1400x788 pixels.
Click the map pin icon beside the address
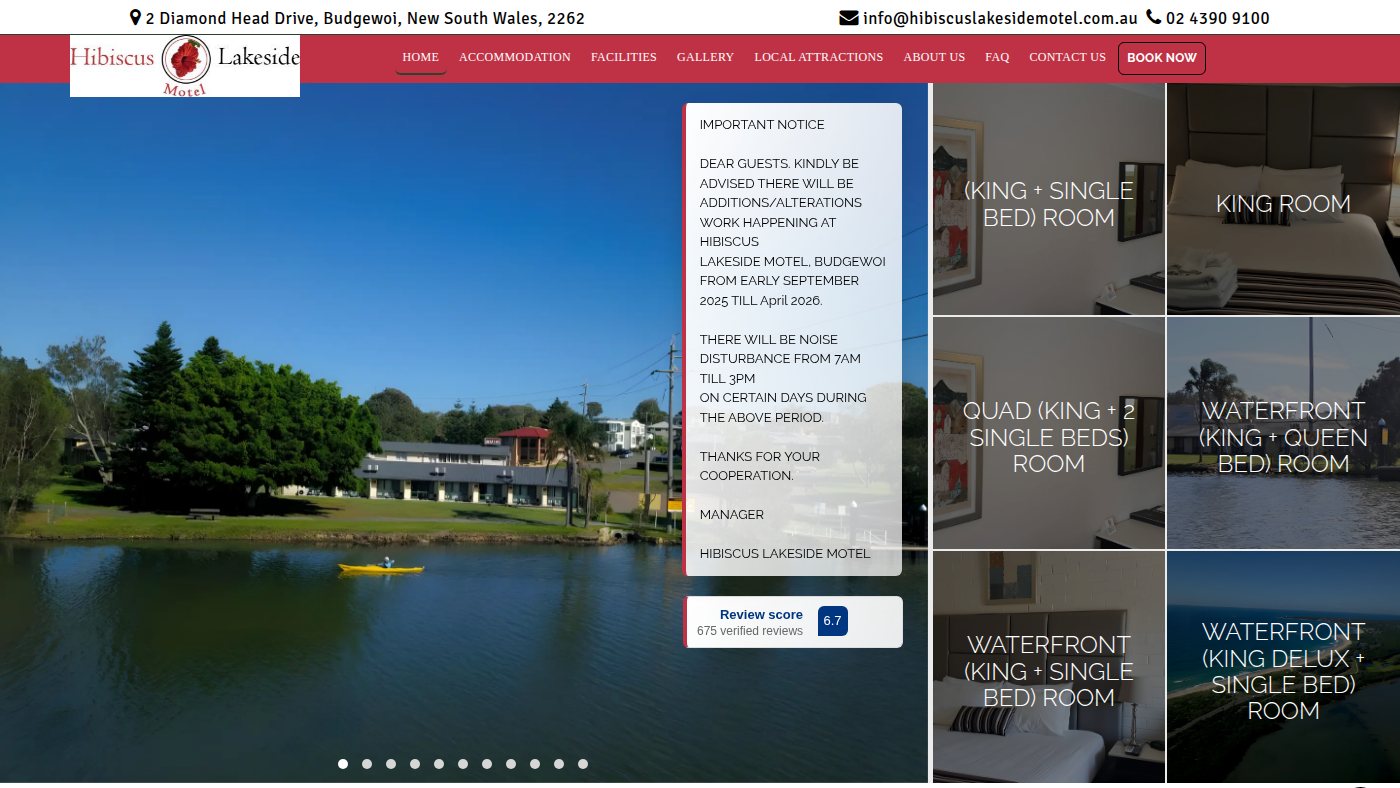click(136, 18)
